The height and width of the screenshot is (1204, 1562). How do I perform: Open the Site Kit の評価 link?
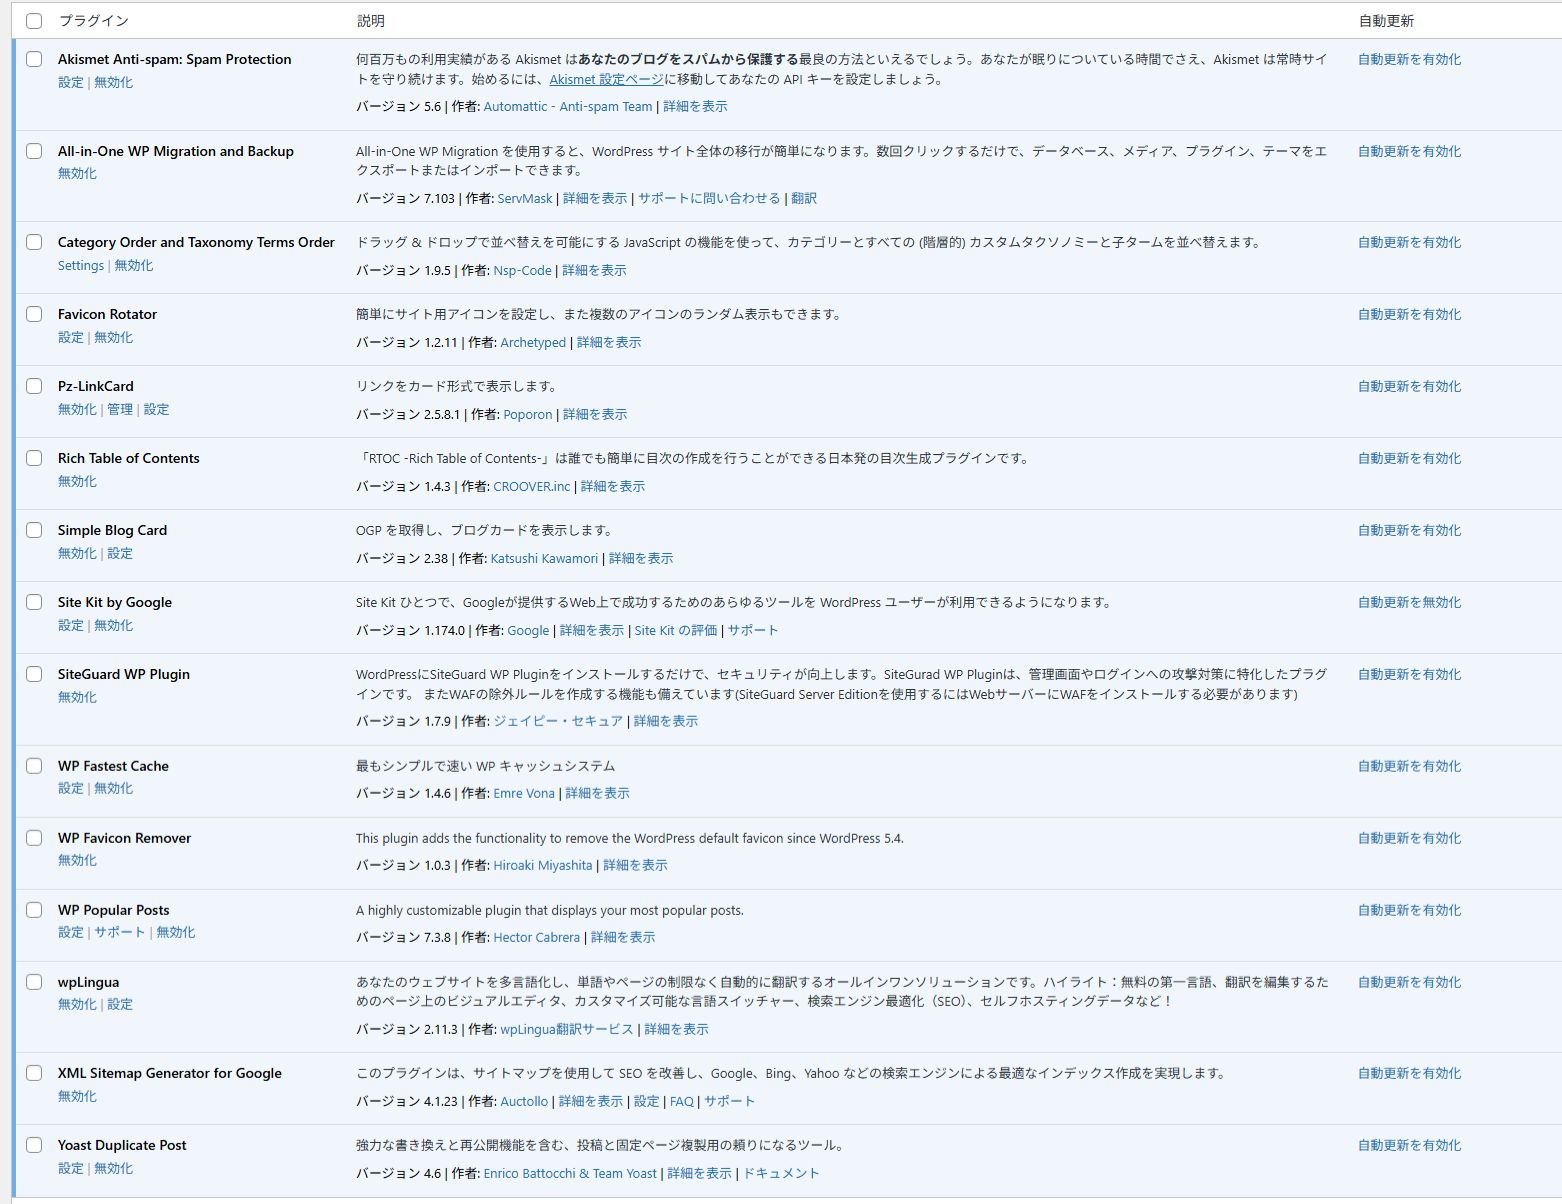pyautogui.click(x=675, y=630)
